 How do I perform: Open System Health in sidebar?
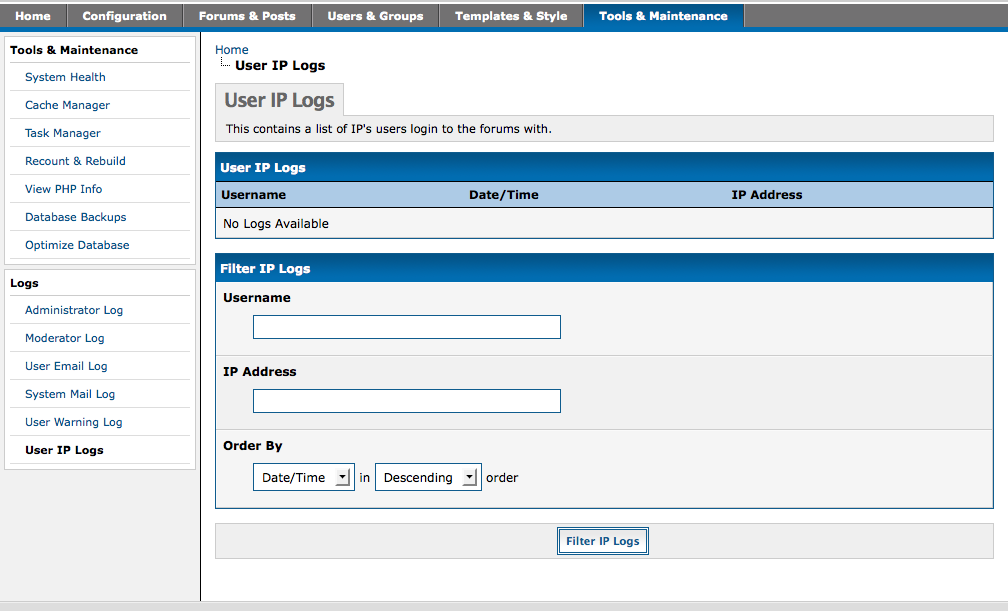click(65, 77)
